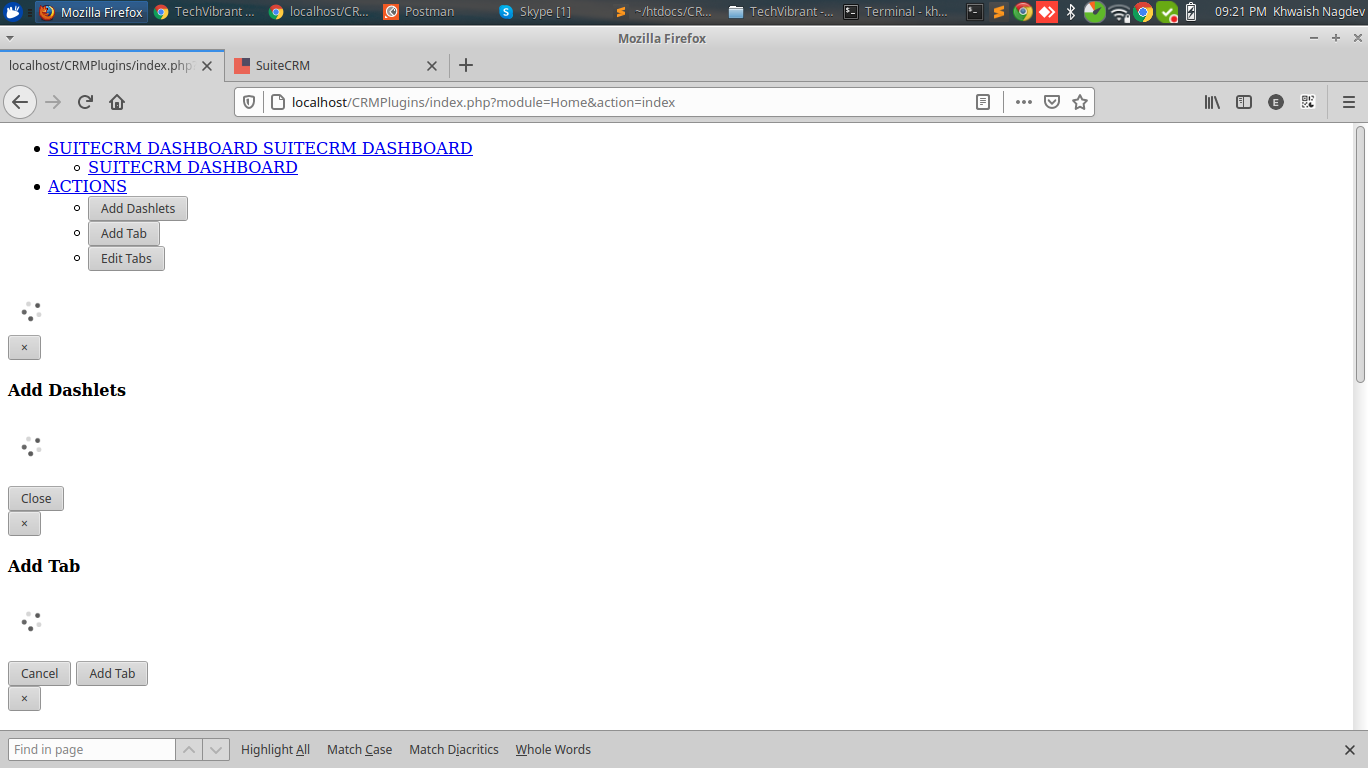Click the × button below Cancel

pyautogui.click(x=24, y=699)
